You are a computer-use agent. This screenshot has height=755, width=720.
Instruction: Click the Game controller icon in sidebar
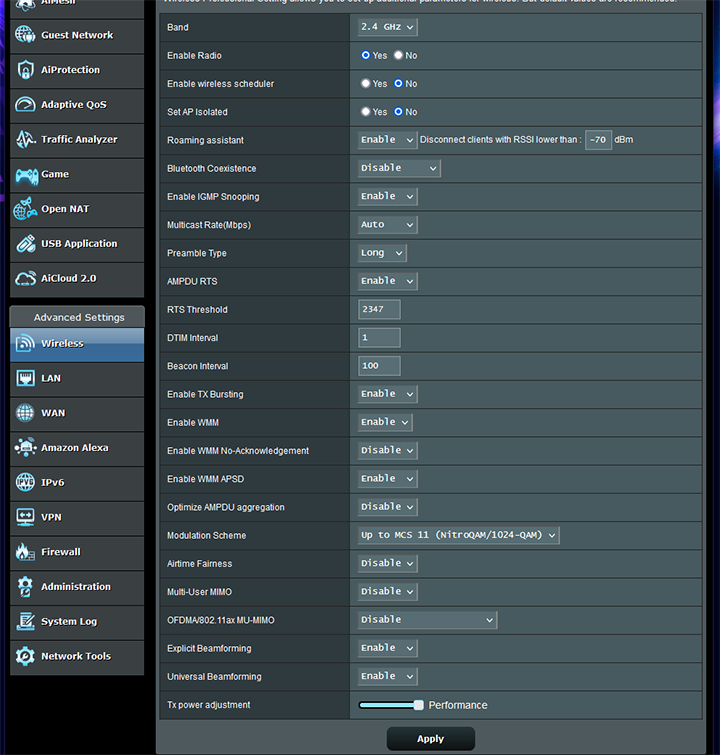25,174
